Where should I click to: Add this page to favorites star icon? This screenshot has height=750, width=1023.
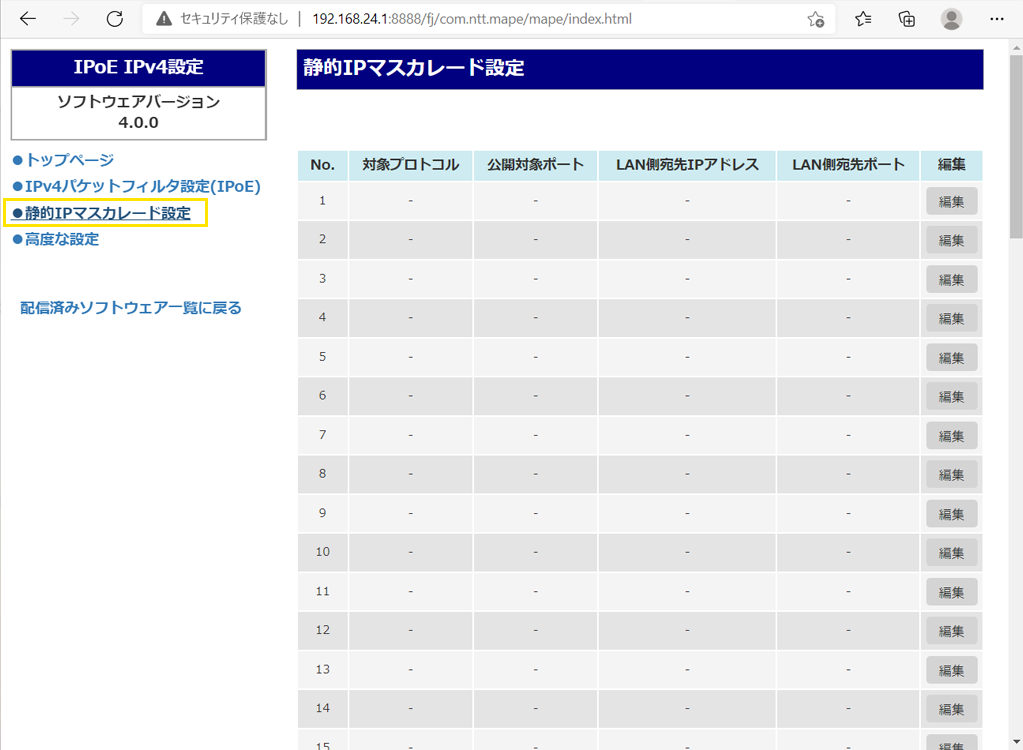click(x=816, y=19)
